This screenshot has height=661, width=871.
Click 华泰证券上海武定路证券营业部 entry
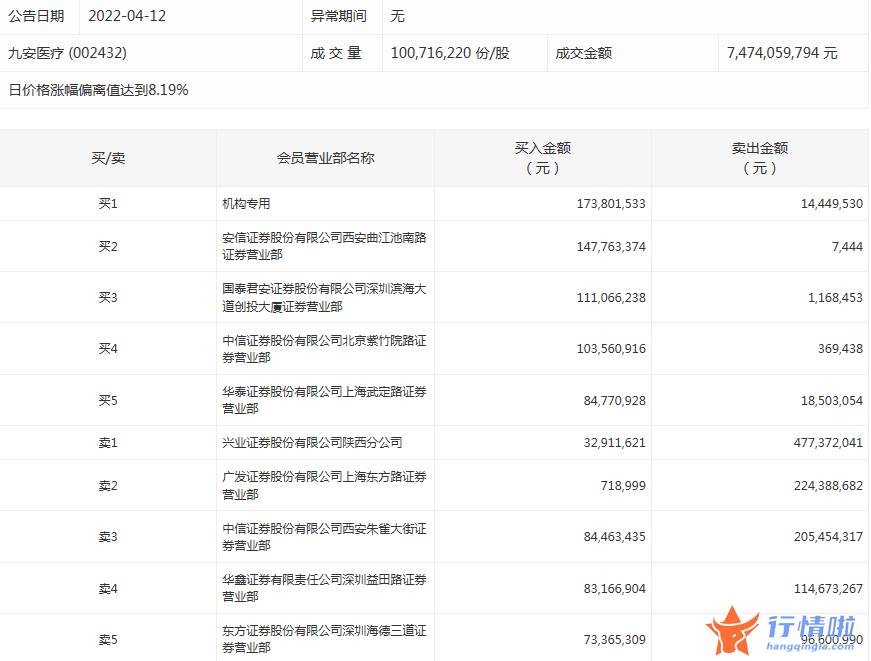[324, 400]
